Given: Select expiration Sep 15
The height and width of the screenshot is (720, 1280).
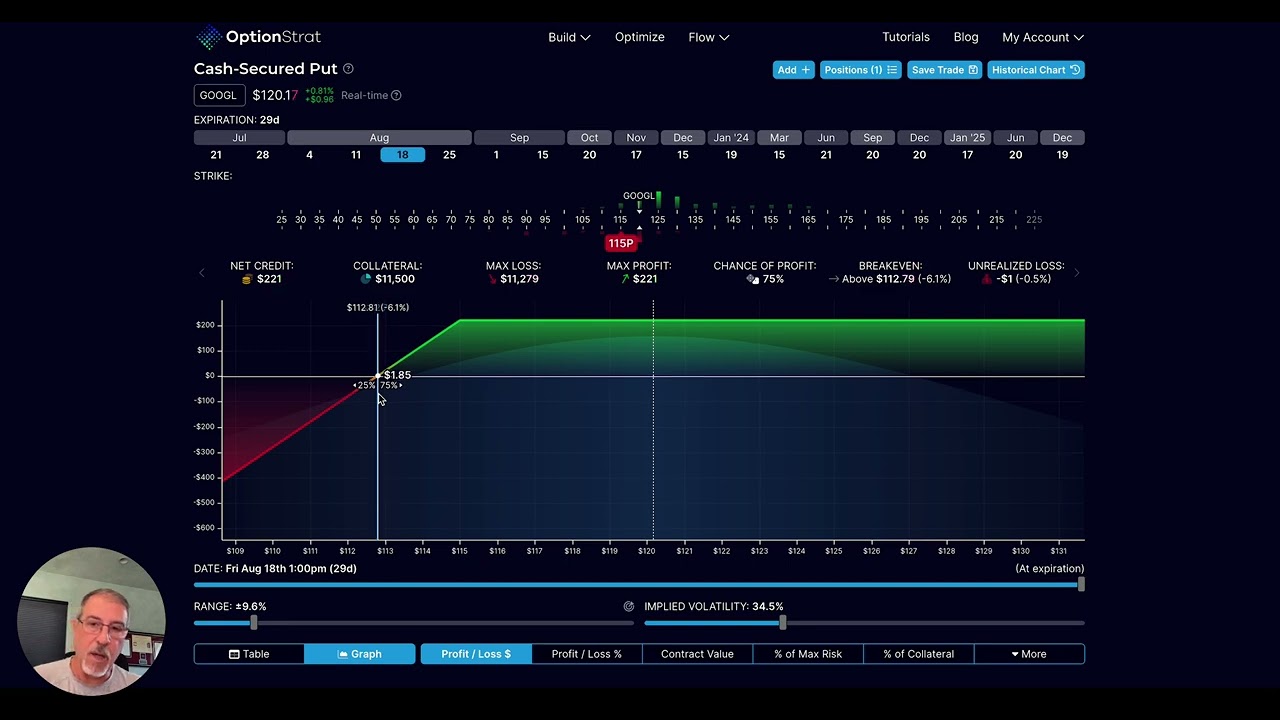Looking at the screenshot, I should coord(543,155).
